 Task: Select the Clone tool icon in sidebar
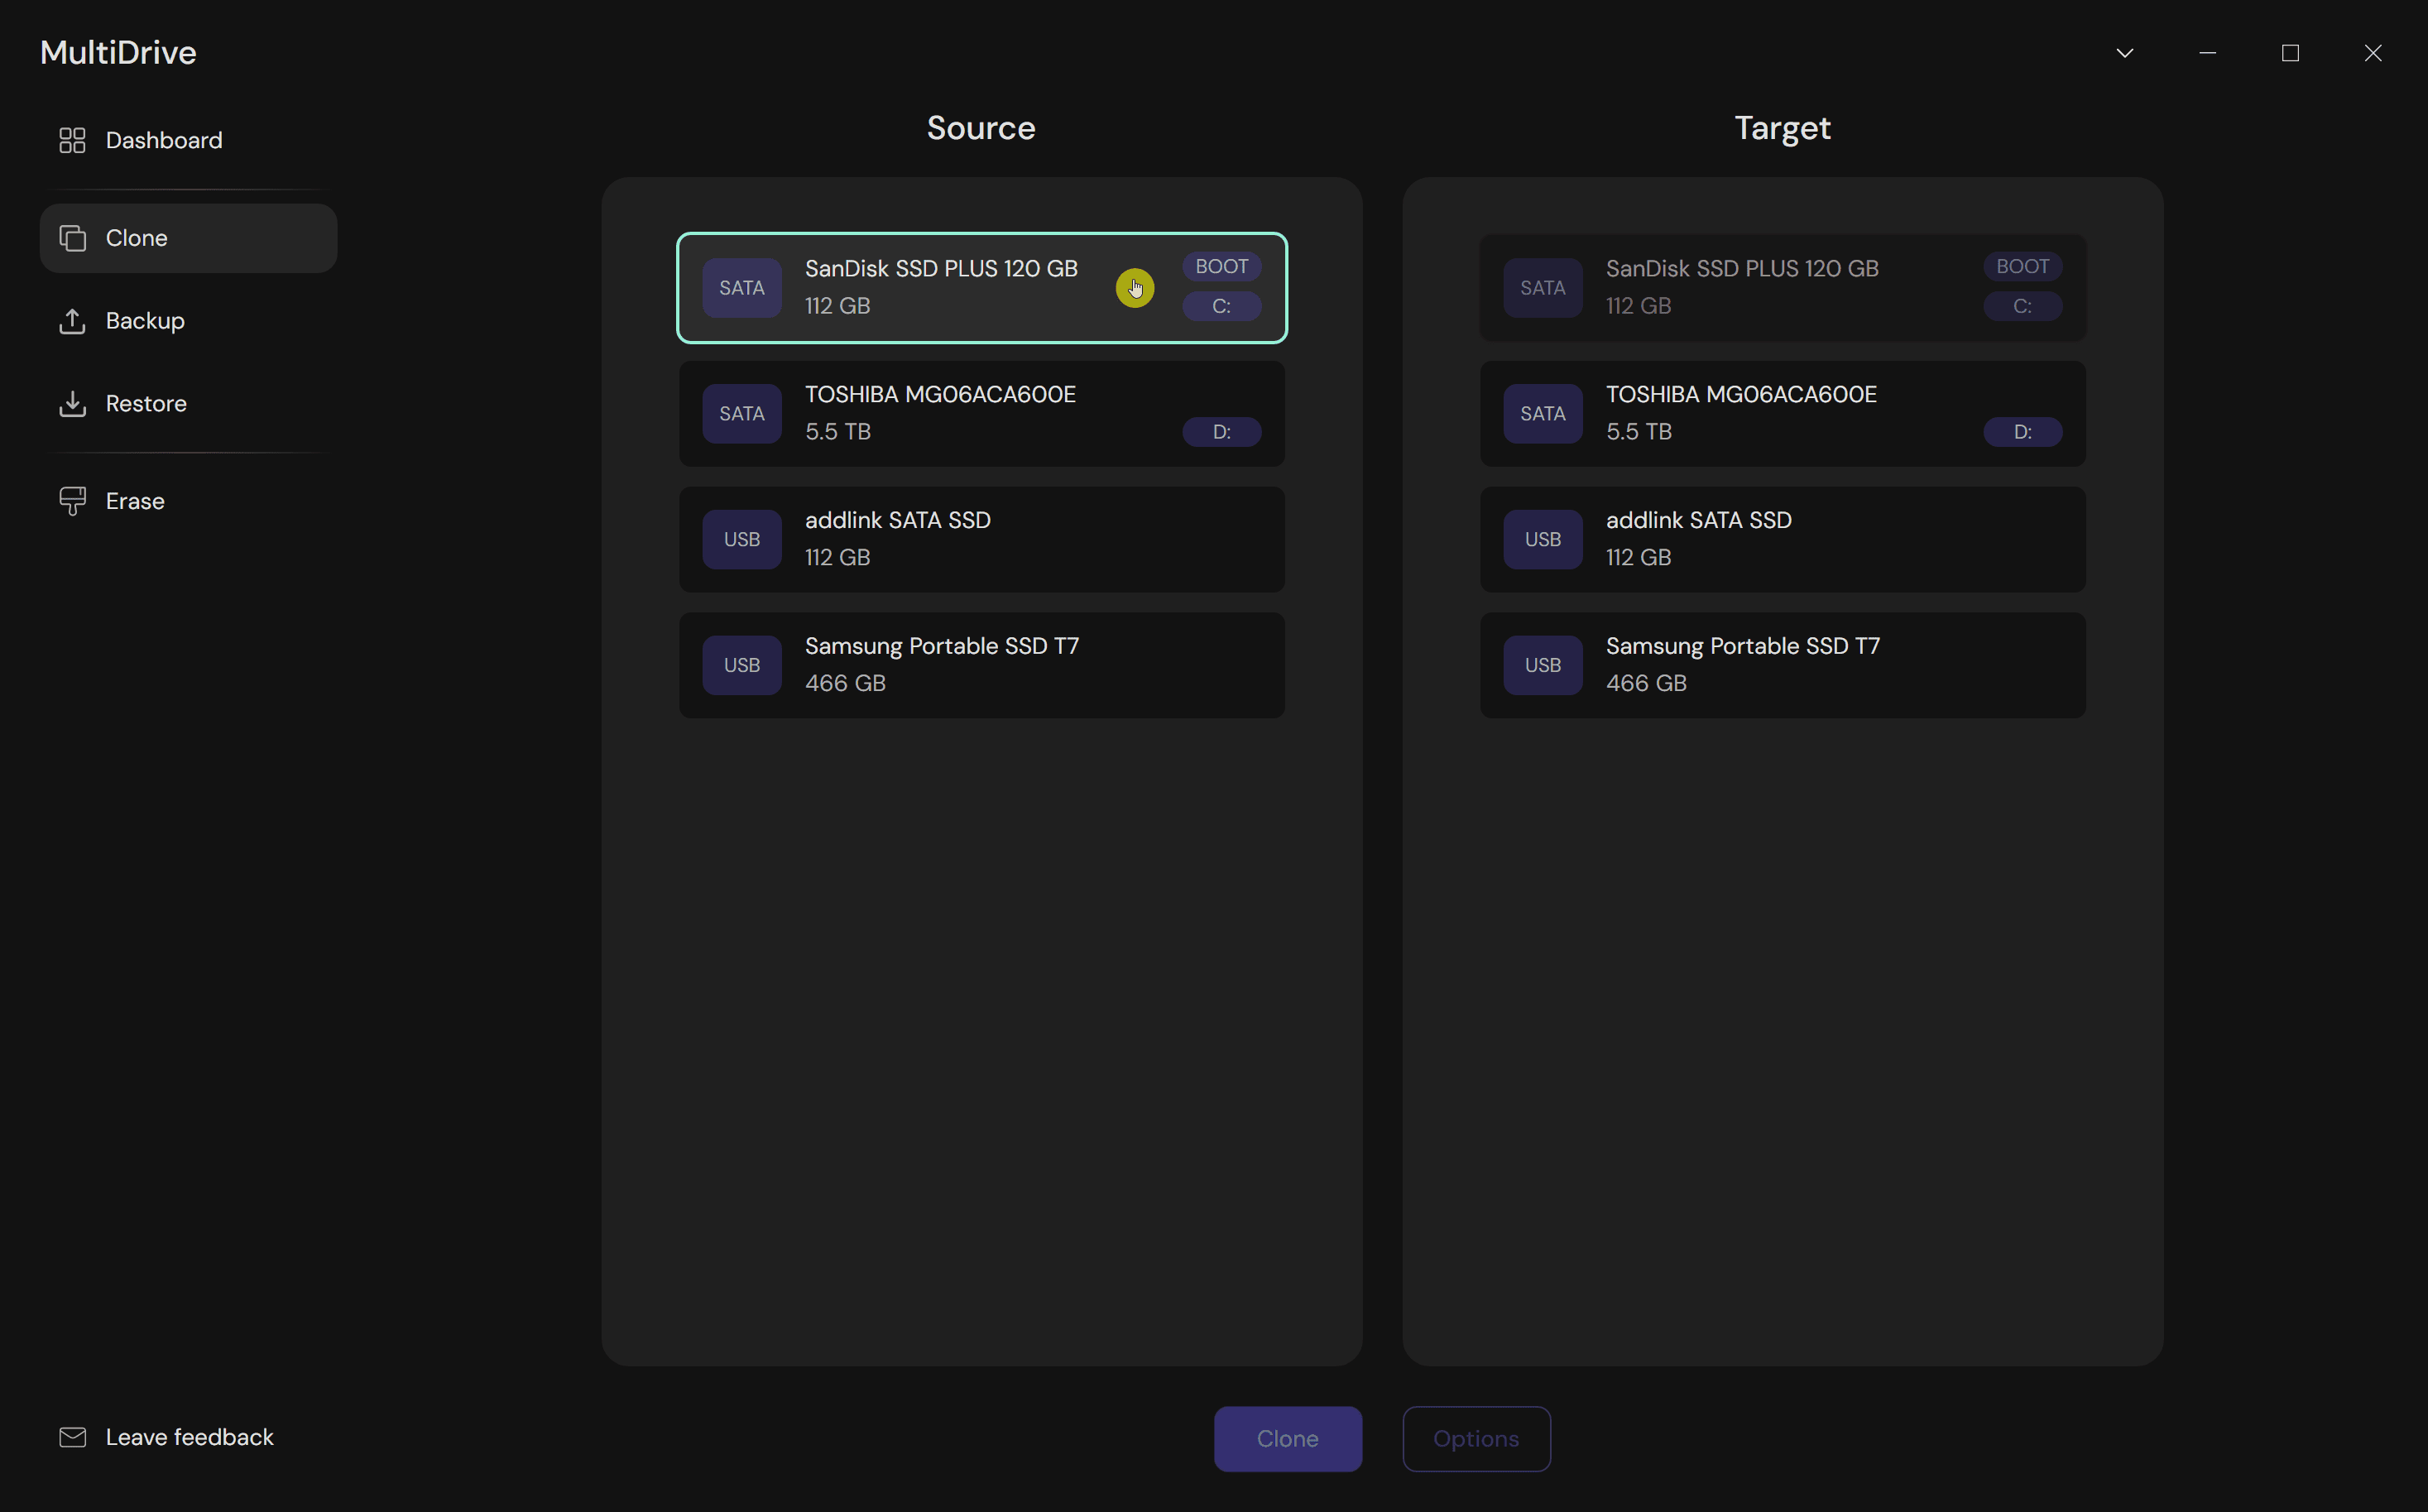(x=71, y=238)
